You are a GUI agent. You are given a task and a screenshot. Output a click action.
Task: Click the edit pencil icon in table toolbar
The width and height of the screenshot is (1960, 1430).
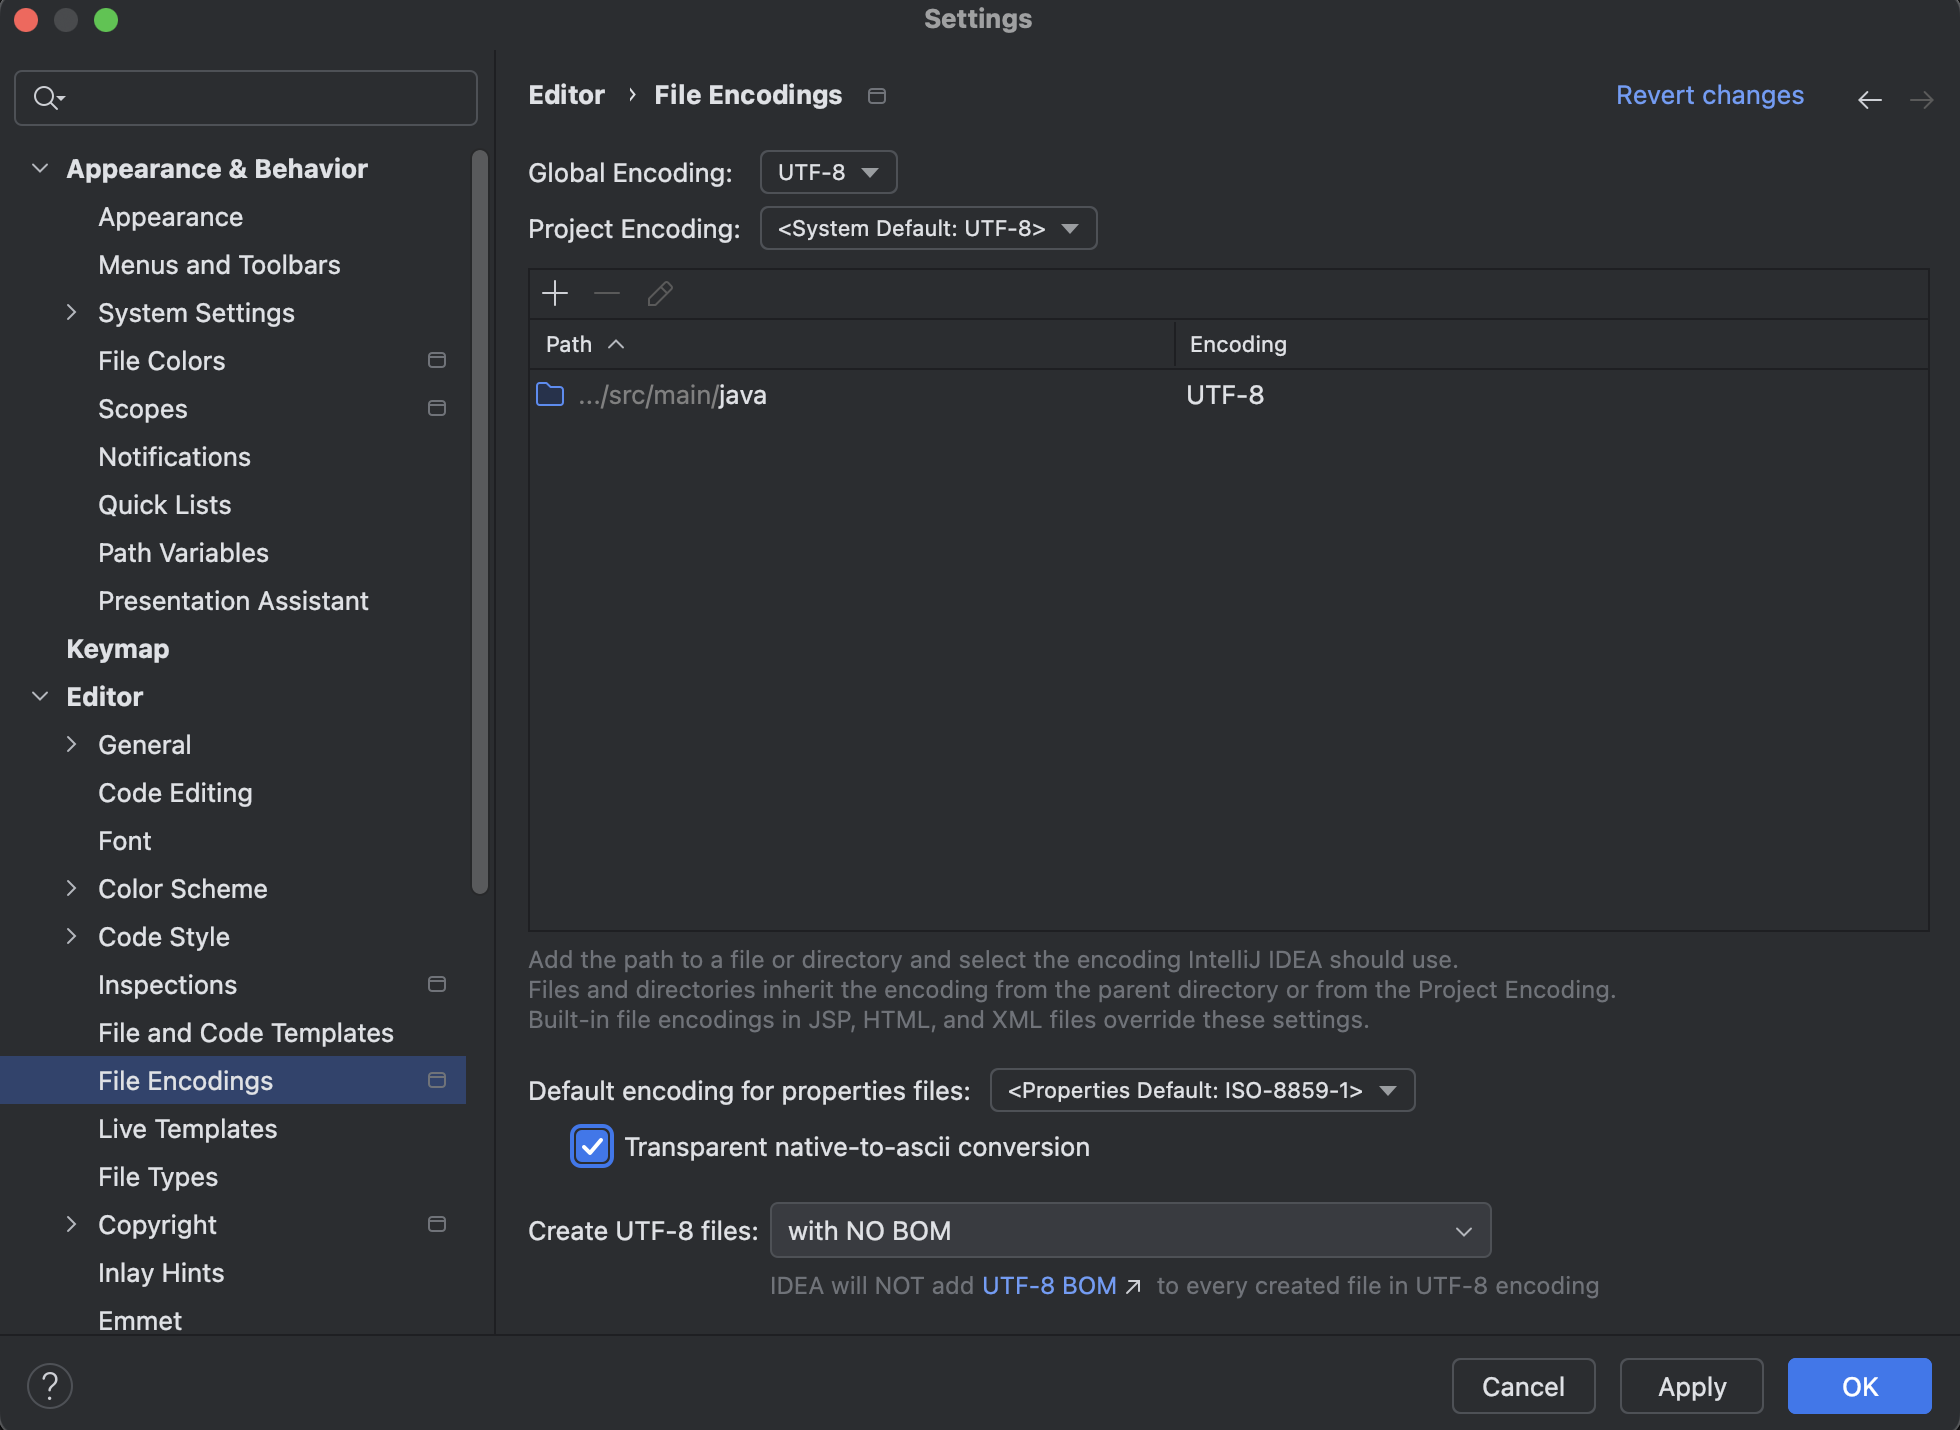pyautogui.click(x=660, y=293)
